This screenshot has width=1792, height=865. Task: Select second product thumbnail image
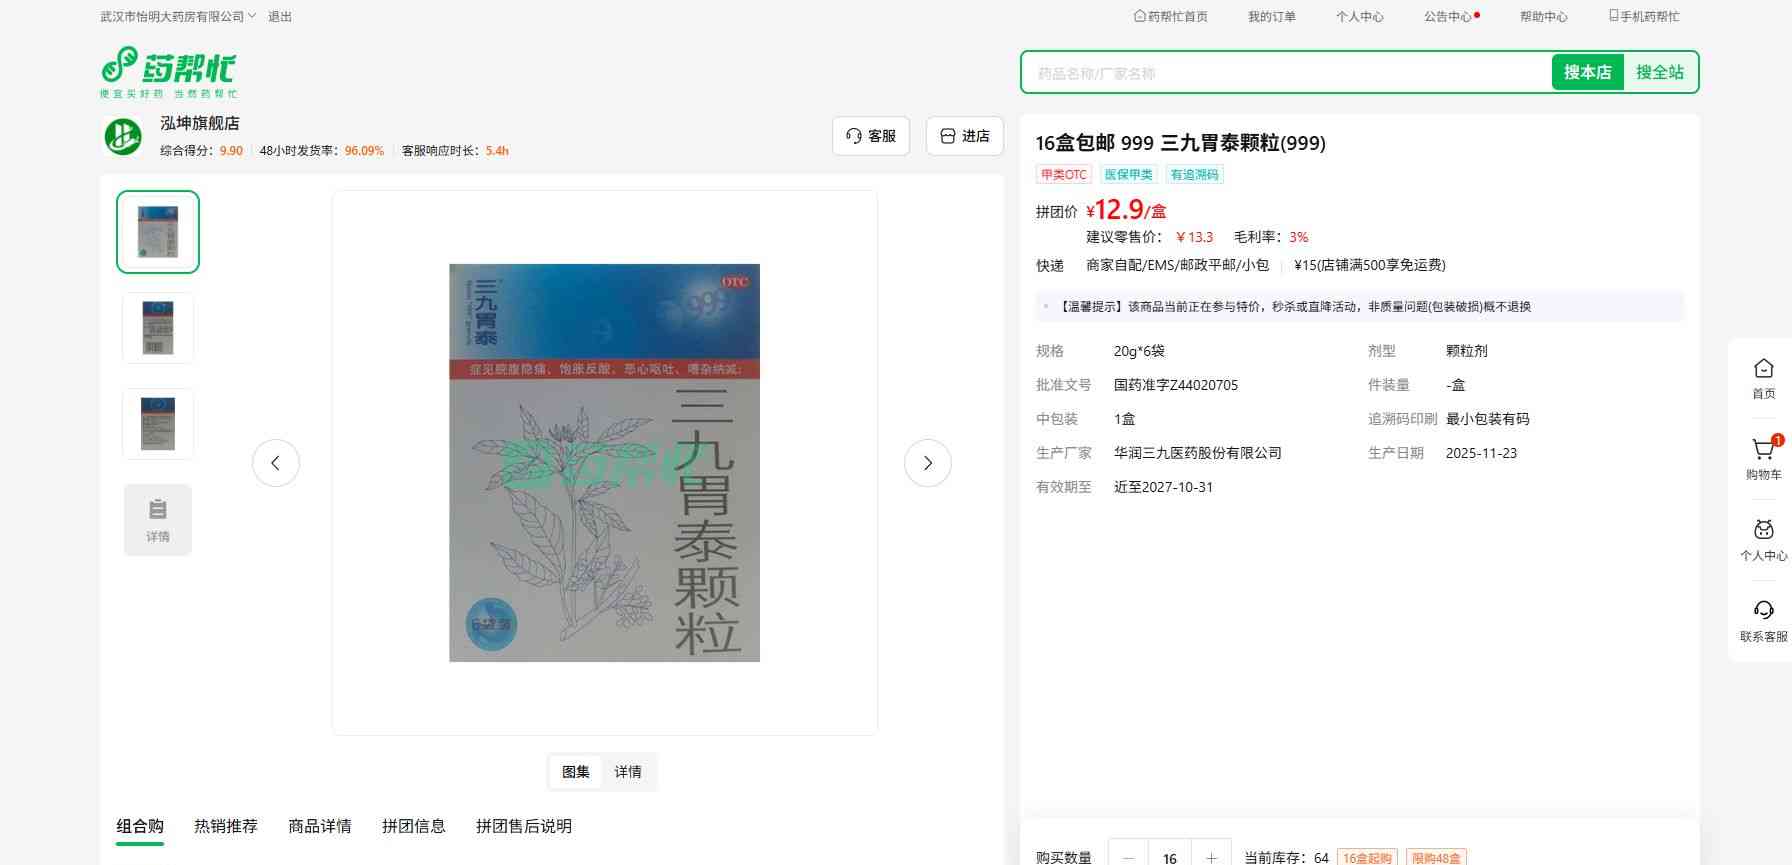(x=158, y=328)
